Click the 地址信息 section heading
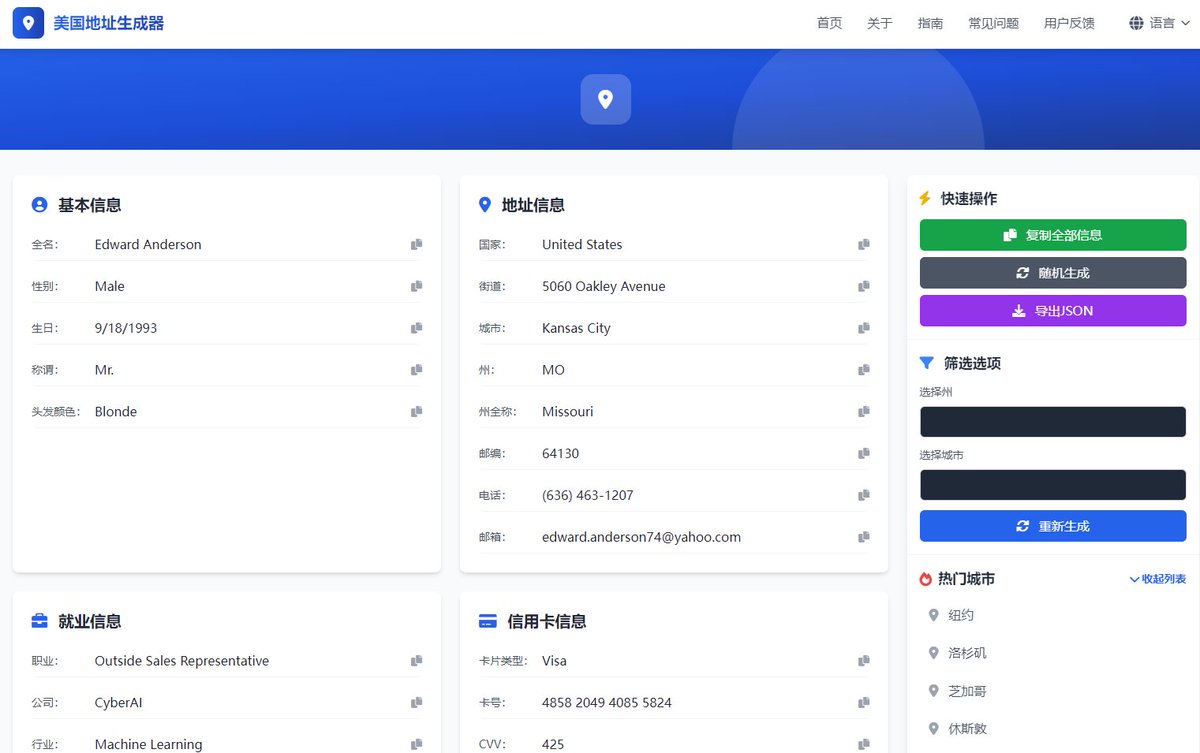The height and width of the screenshot is (753, 1200). click(x=533, y=205)
